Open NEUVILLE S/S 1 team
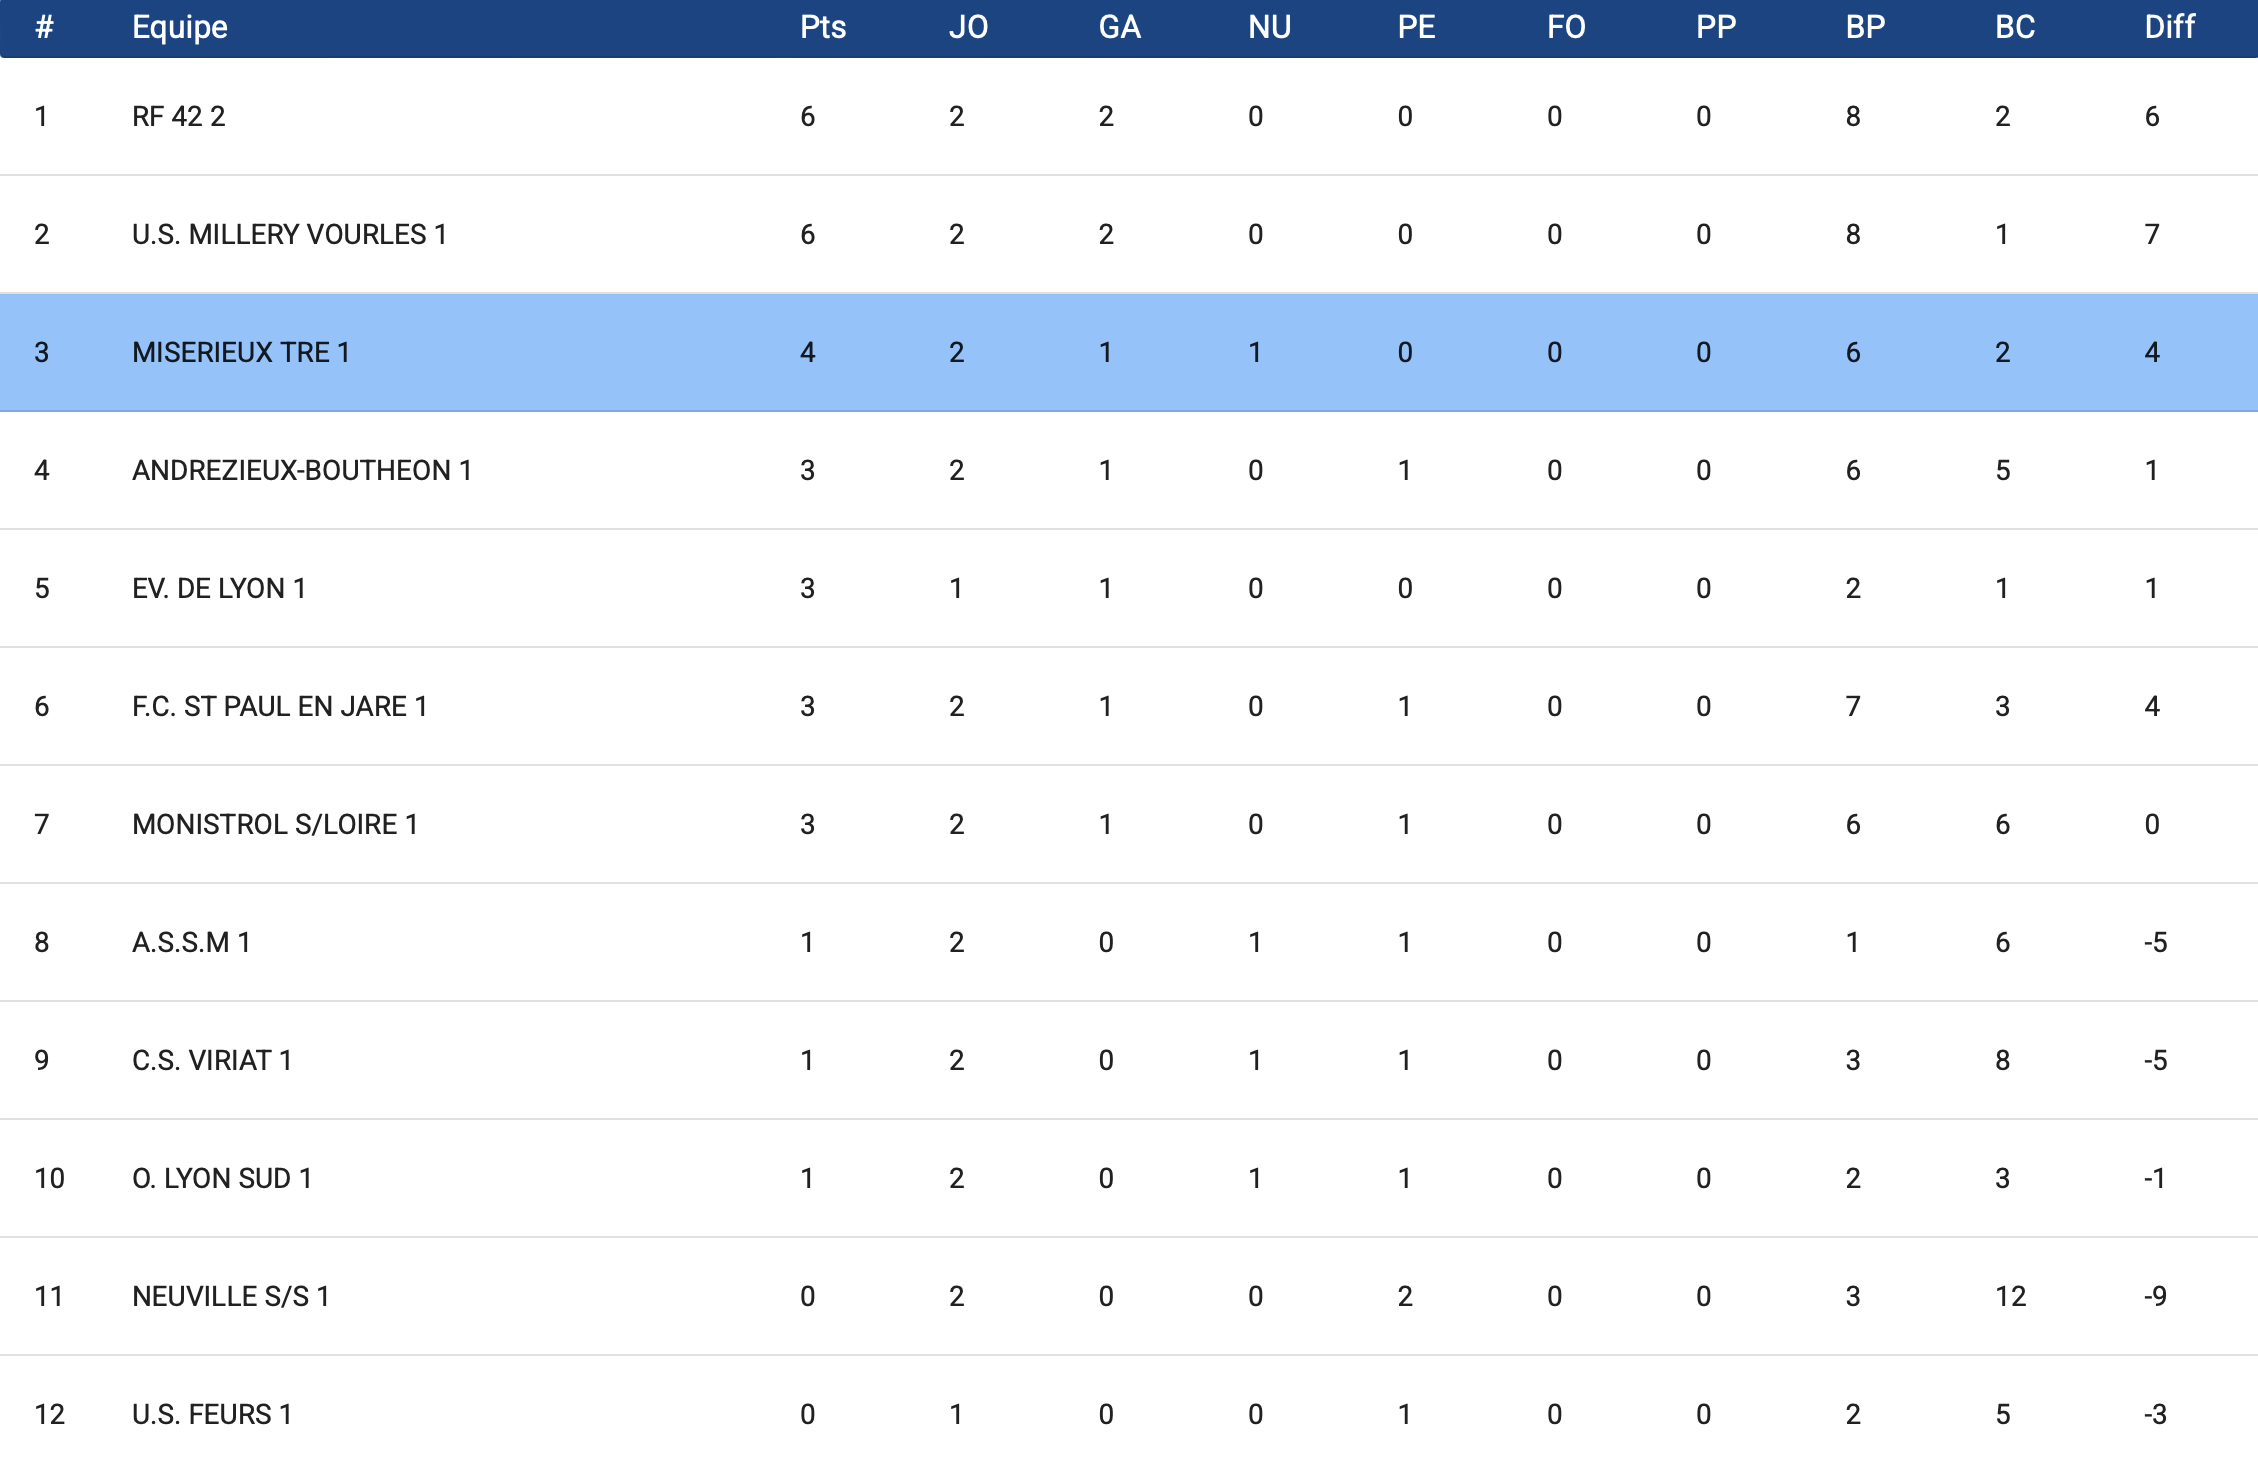2258x1470 pixels. pos(231,1297)
